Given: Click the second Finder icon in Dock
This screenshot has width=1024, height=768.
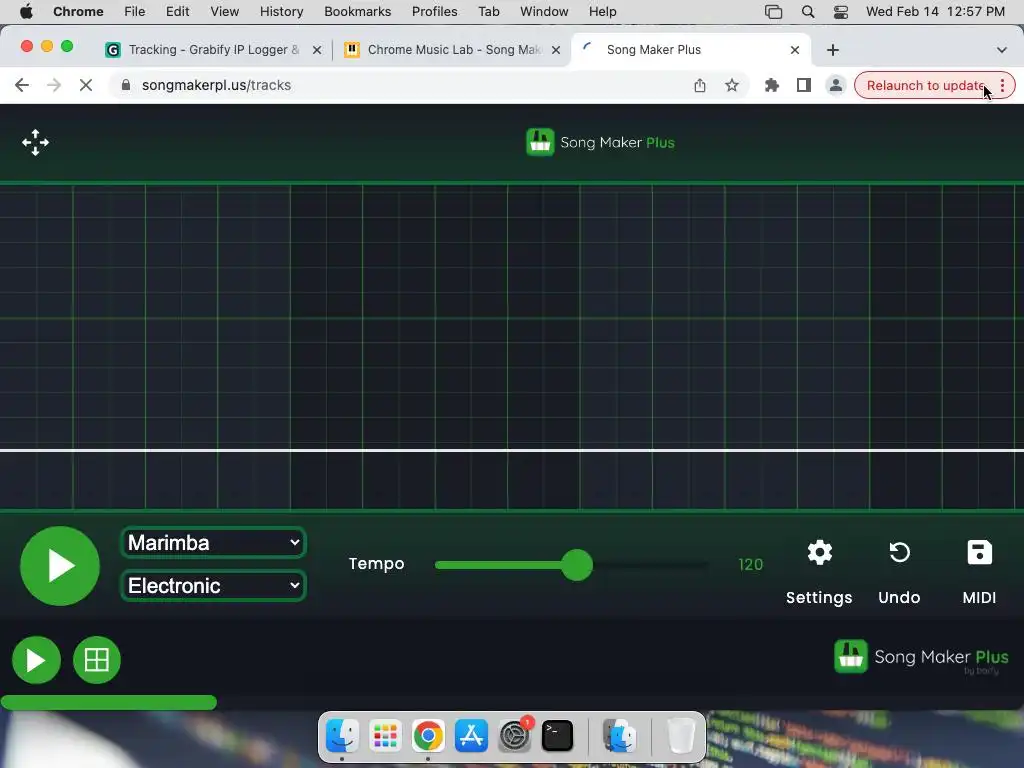Looking at the screenshot, I should (620, 736).
